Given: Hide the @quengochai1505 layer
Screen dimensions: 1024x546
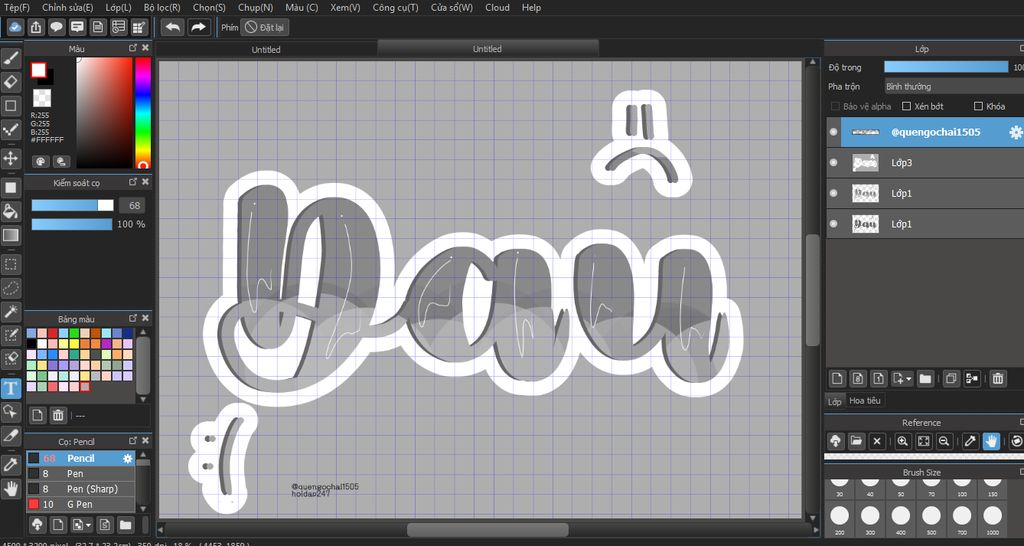Looking at the screenshot, I should coord(833,132).
